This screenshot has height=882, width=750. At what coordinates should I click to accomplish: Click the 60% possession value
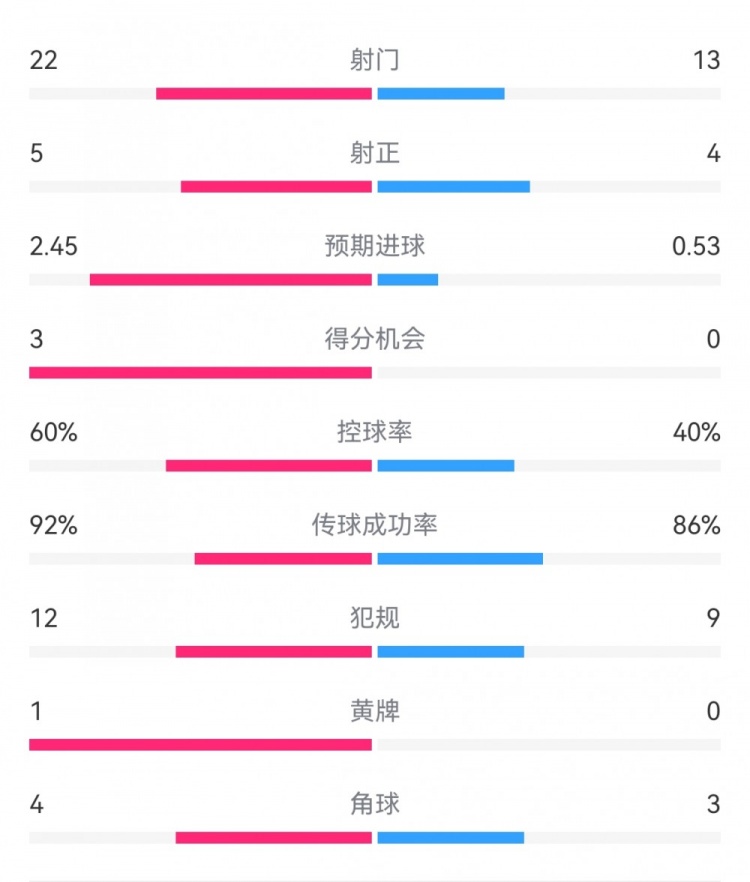click(54, 432)
